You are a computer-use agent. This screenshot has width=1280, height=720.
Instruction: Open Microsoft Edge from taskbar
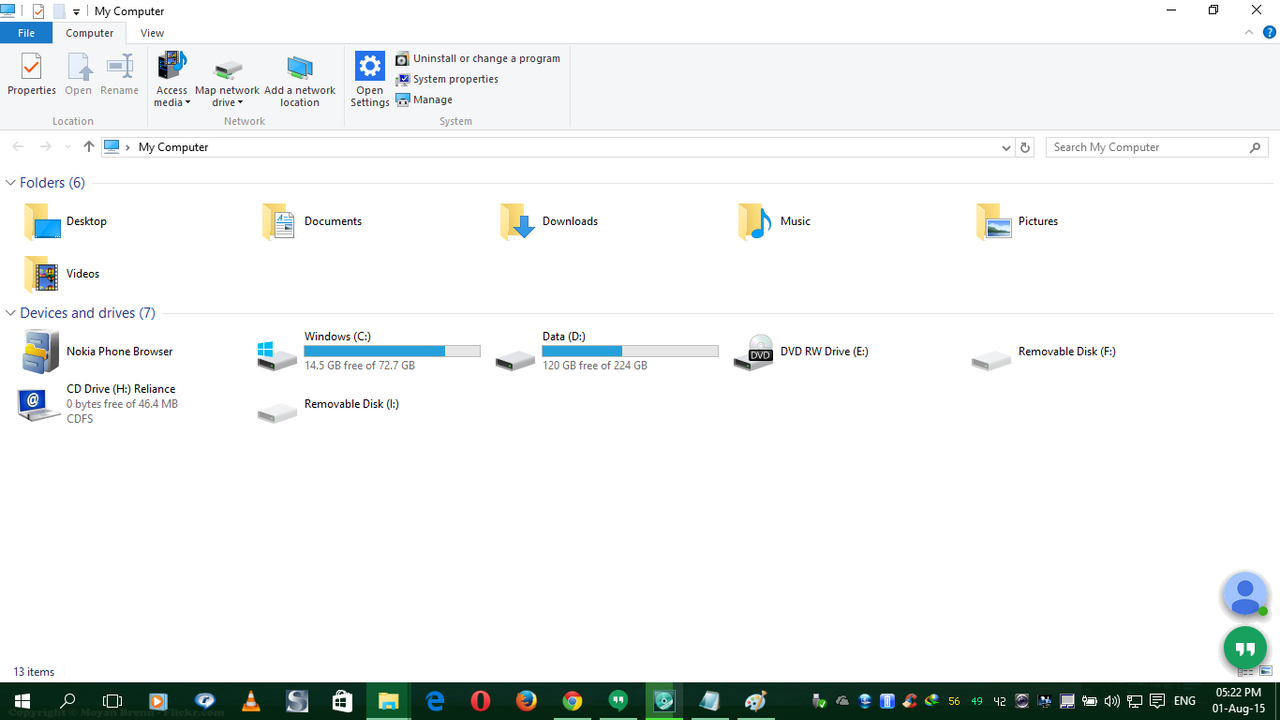pos(435,701)
